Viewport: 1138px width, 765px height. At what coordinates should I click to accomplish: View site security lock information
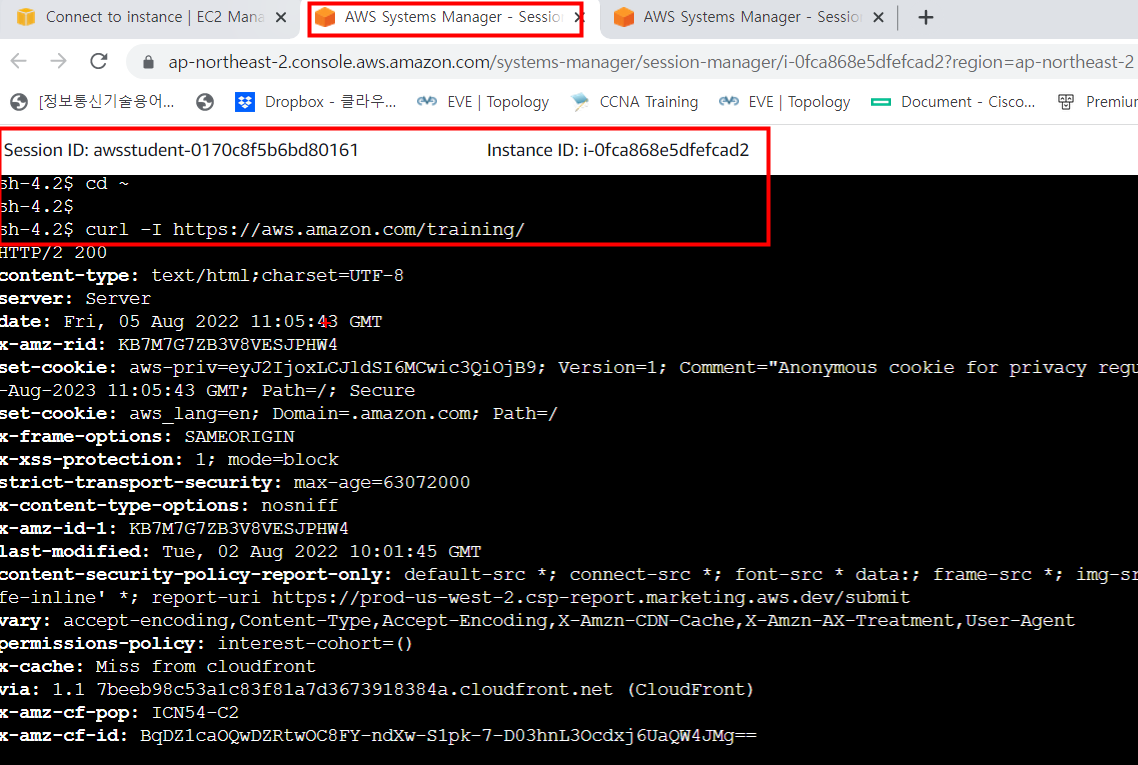tap(149, 62)
